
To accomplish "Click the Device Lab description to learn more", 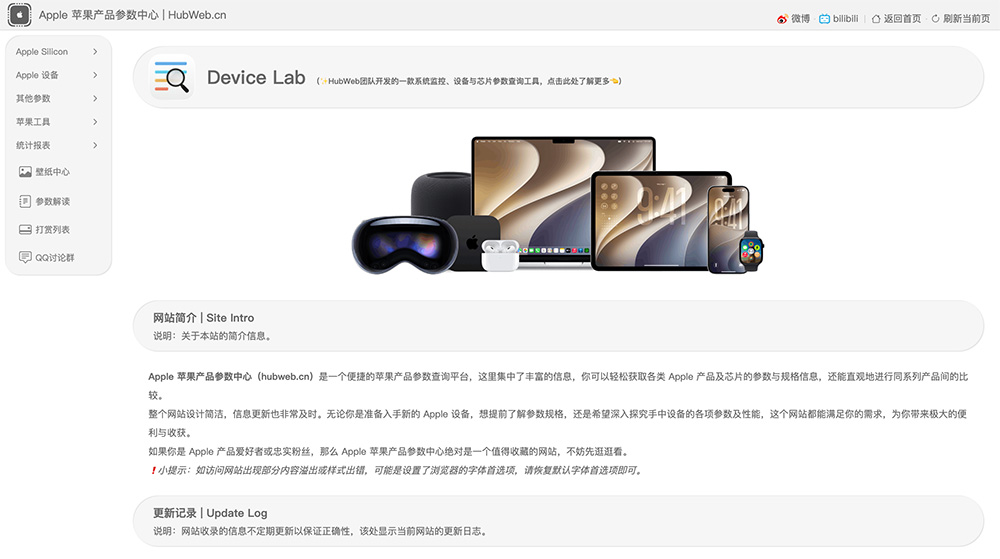I will pyautogui.click(x=469, y=81).
